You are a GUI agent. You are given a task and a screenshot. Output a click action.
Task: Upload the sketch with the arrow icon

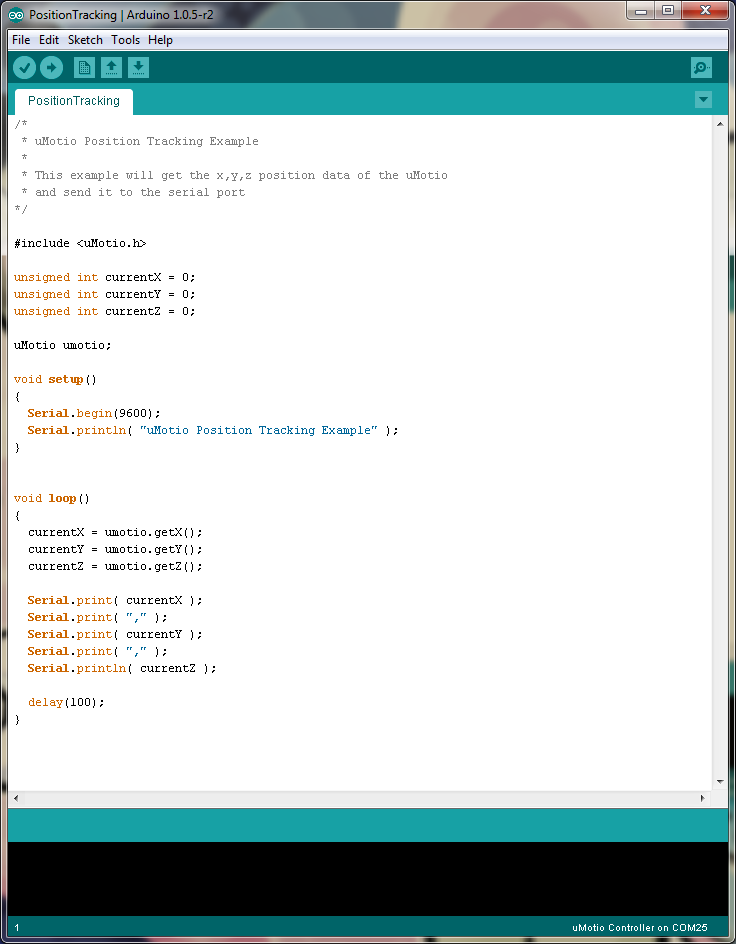[51, 68]
